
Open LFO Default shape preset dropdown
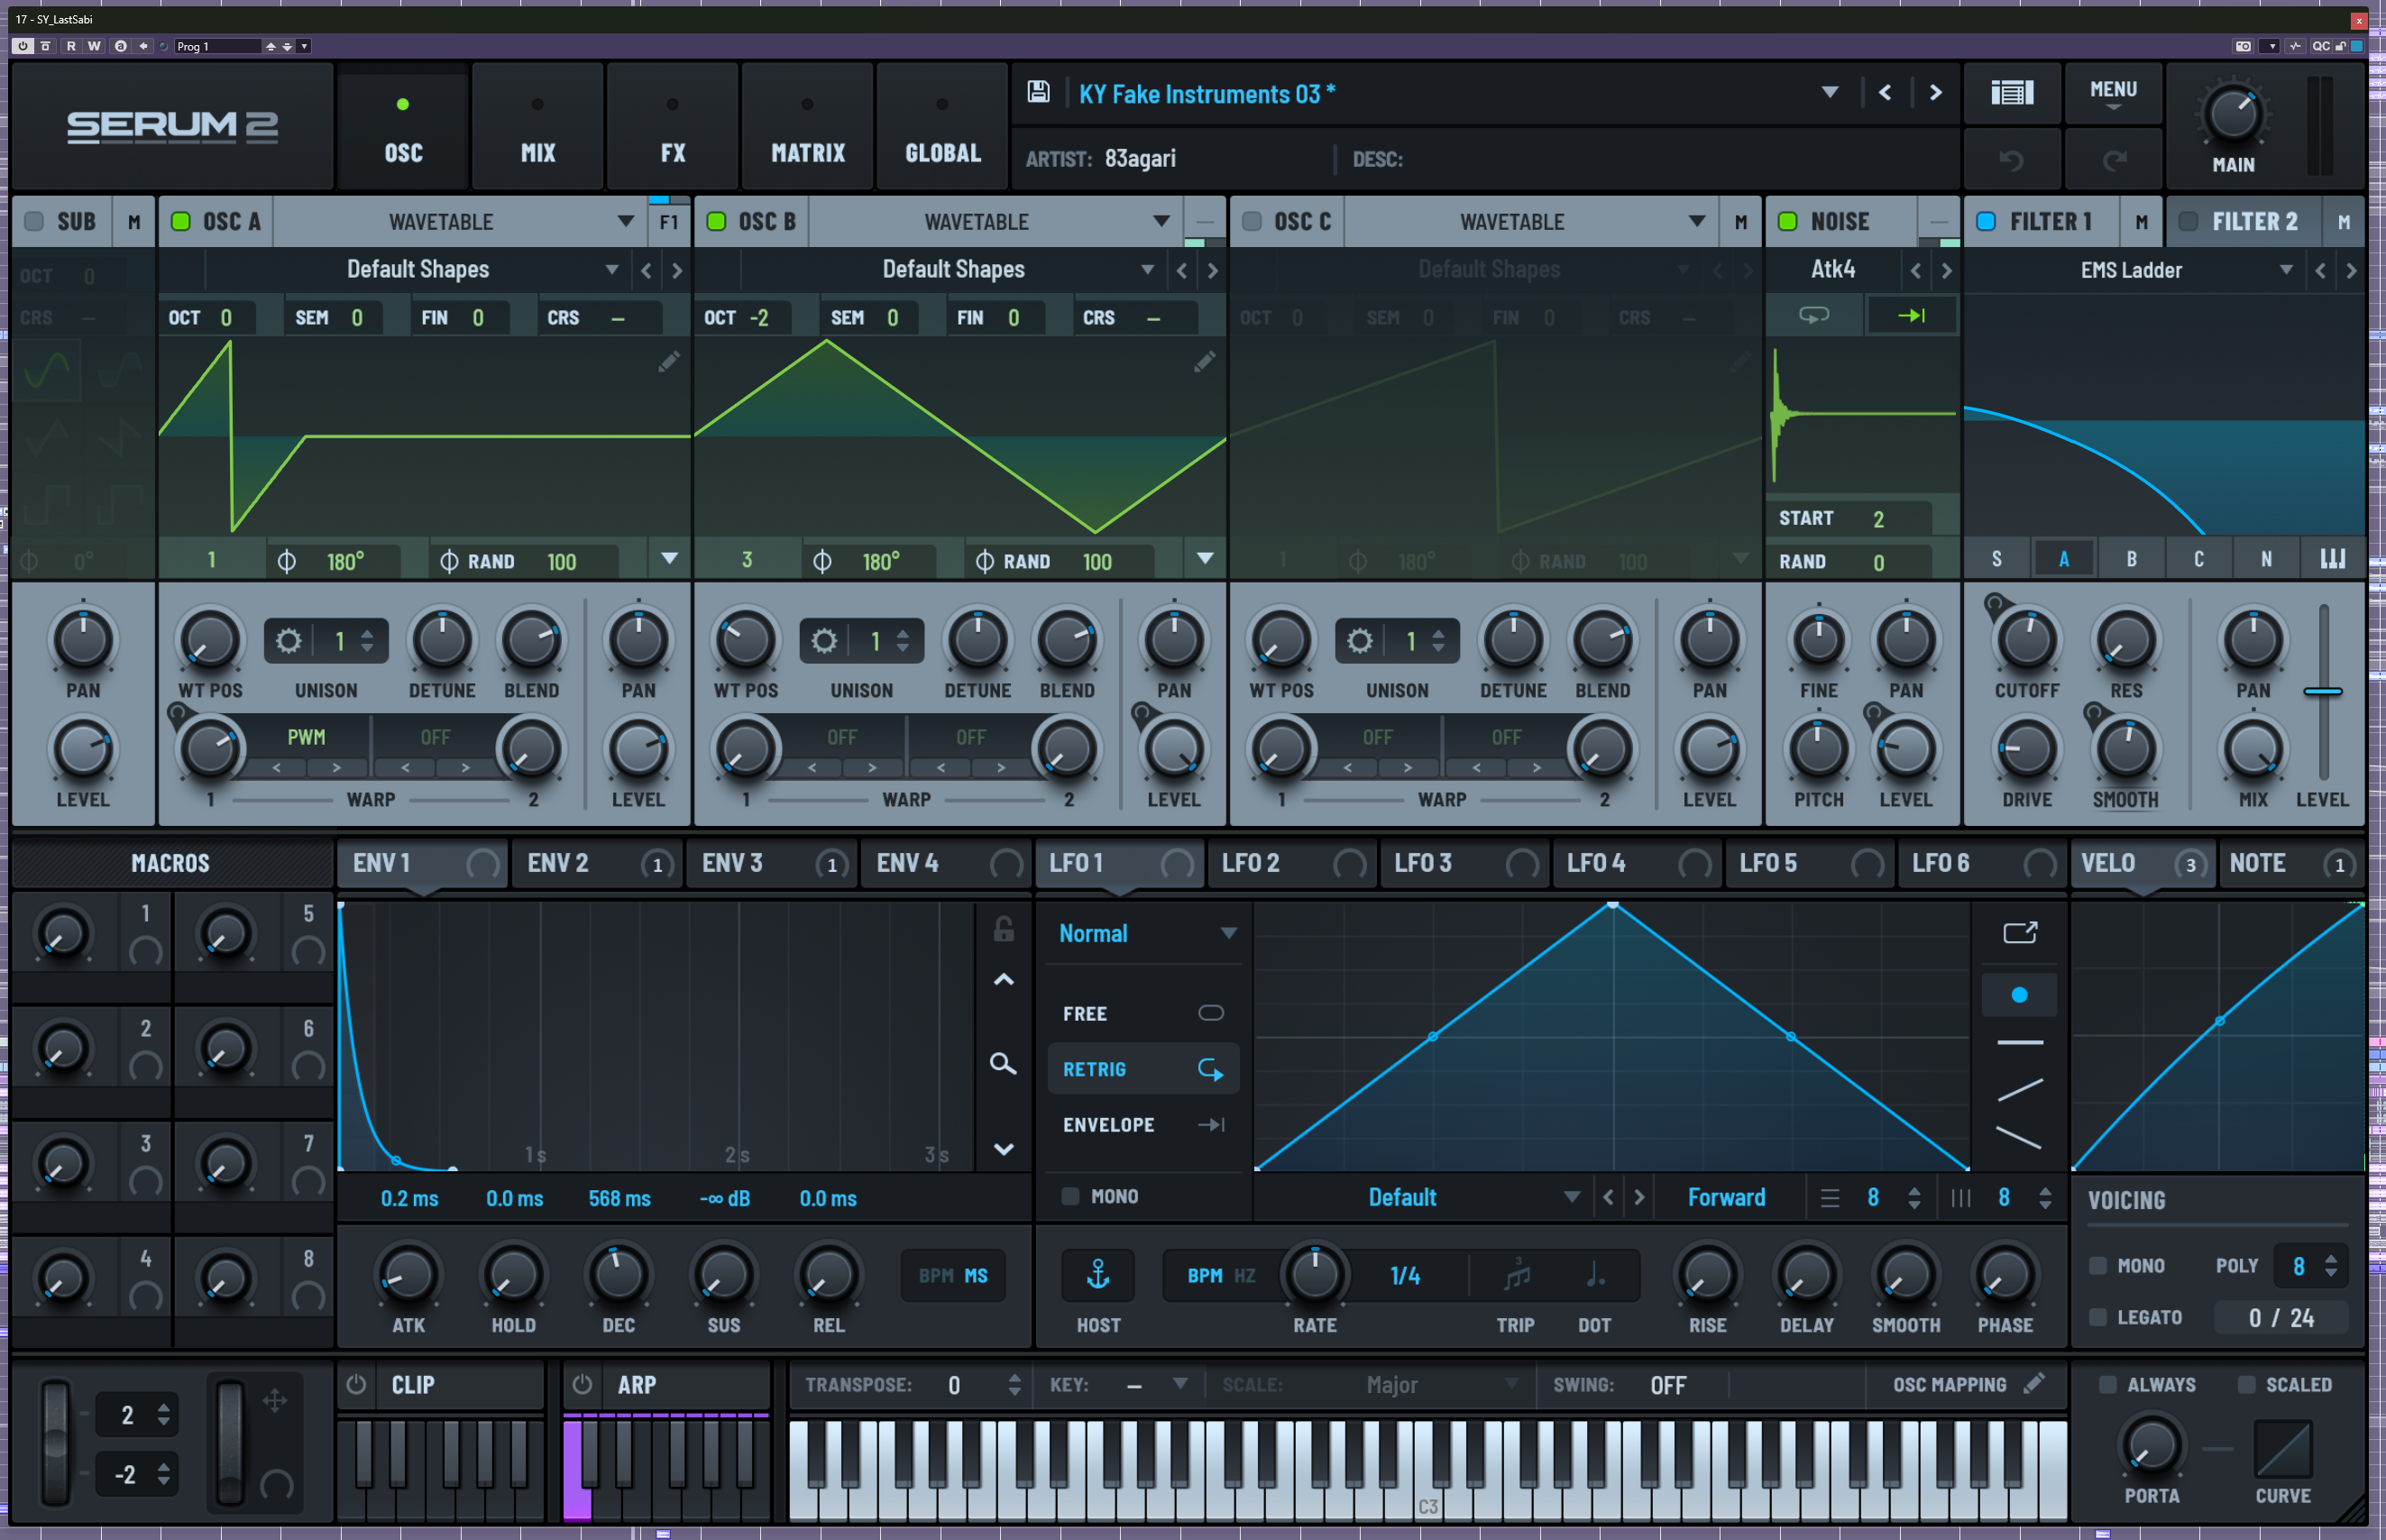(x=1571, y=1197)
